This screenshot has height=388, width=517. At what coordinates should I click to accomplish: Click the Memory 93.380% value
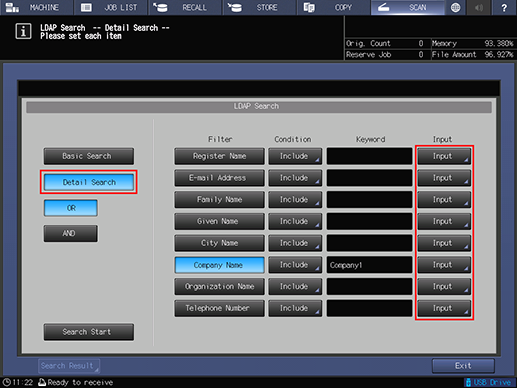pos(499,43)
